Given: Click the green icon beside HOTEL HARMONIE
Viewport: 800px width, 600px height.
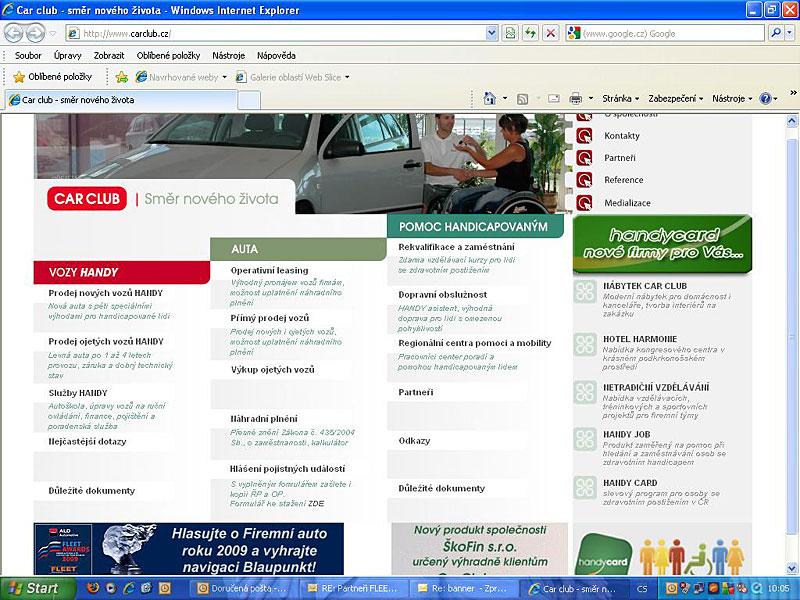Looking at the screenshot, I should pos(585,344).
